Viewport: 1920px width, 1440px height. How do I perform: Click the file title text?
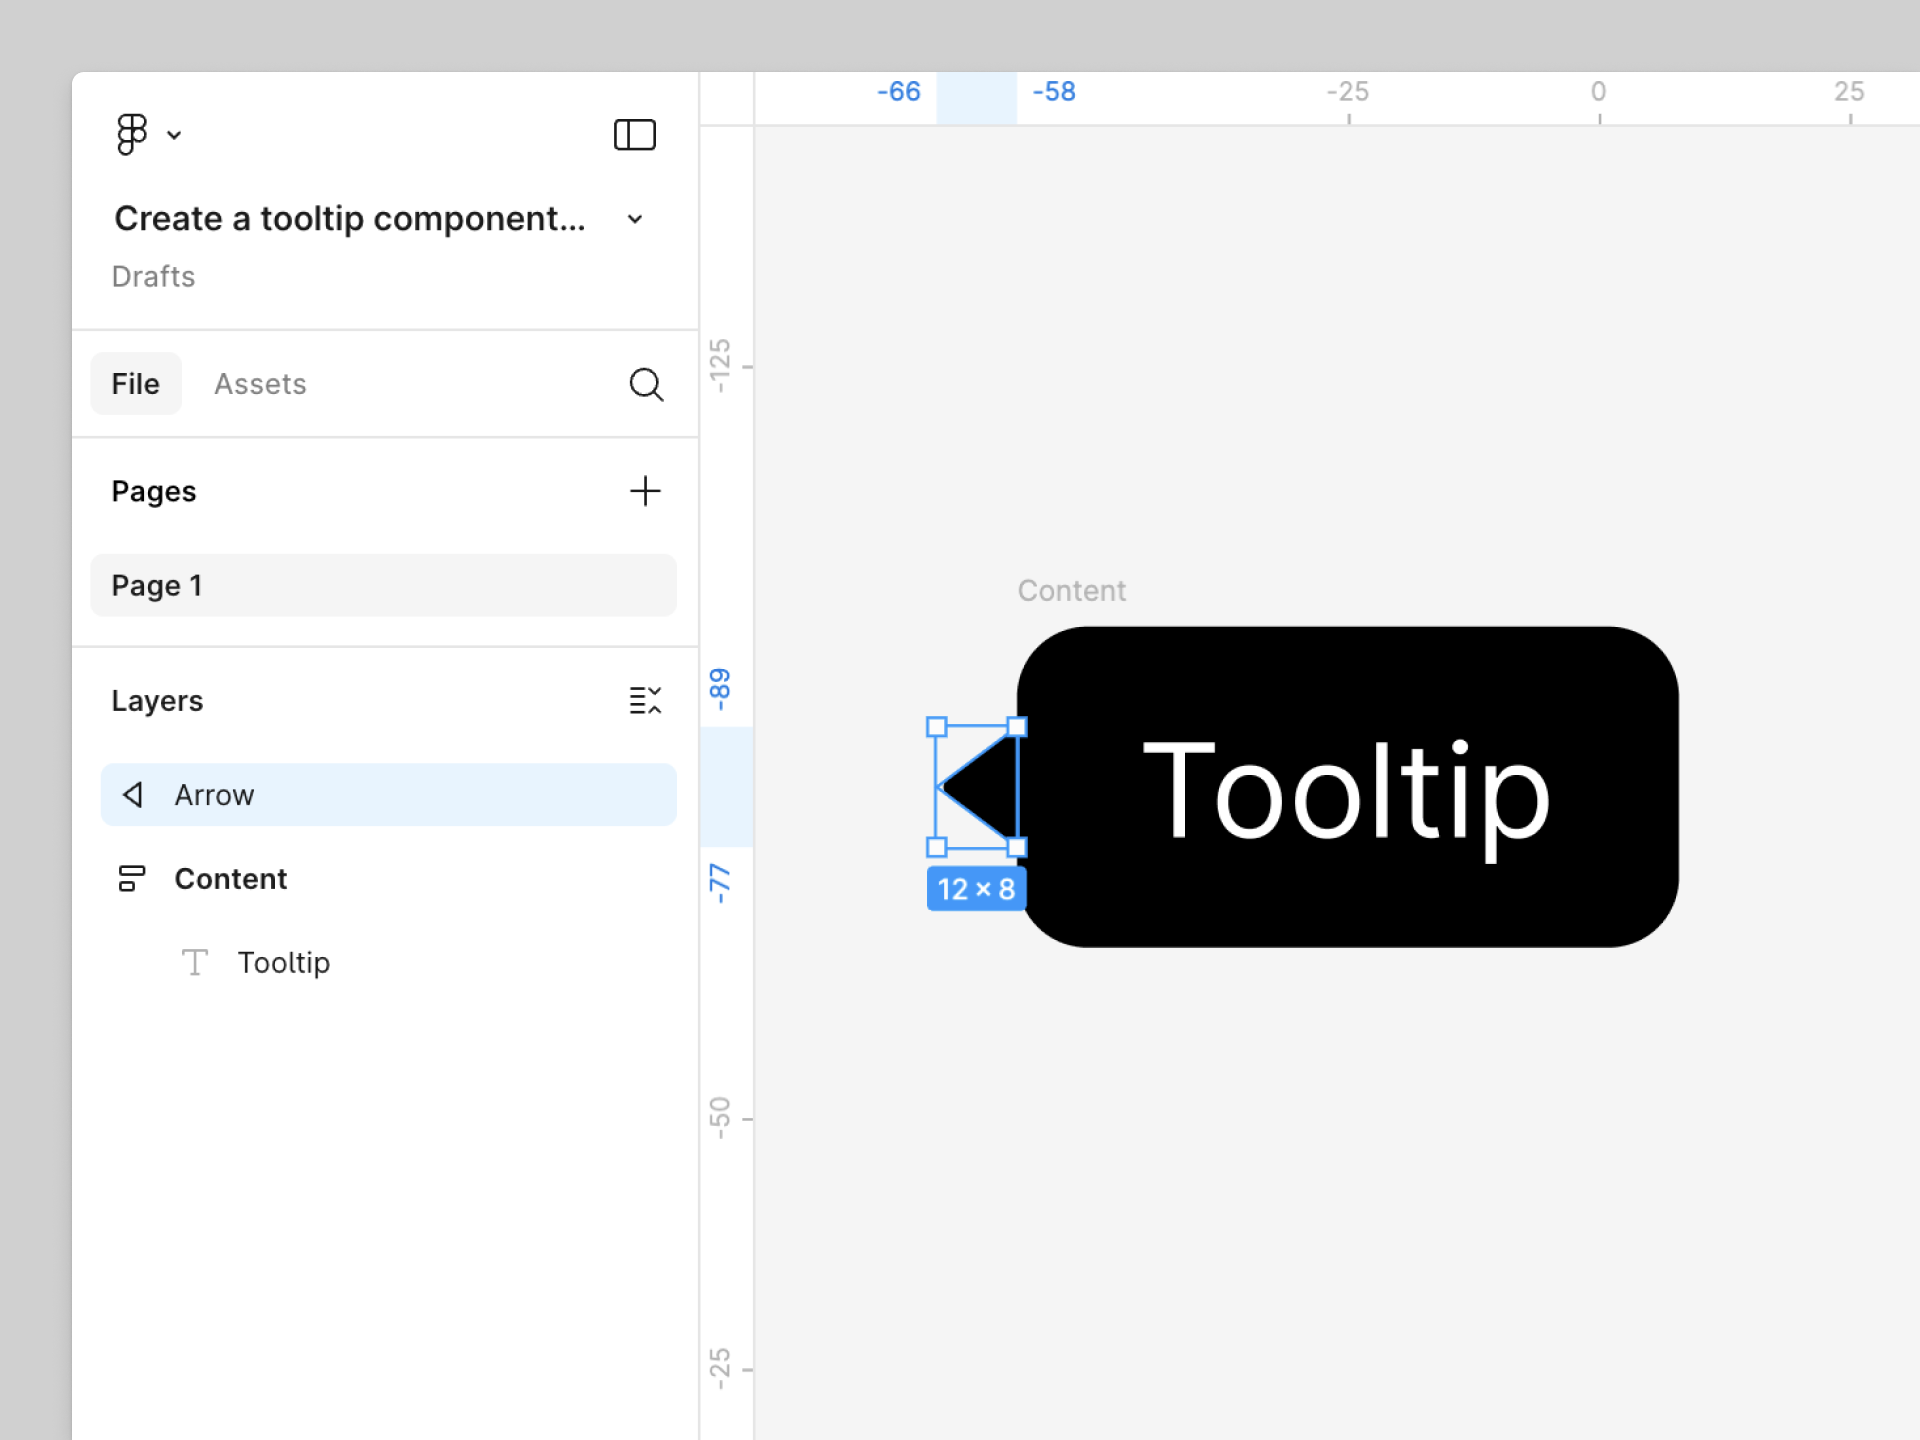coord(349,219)
